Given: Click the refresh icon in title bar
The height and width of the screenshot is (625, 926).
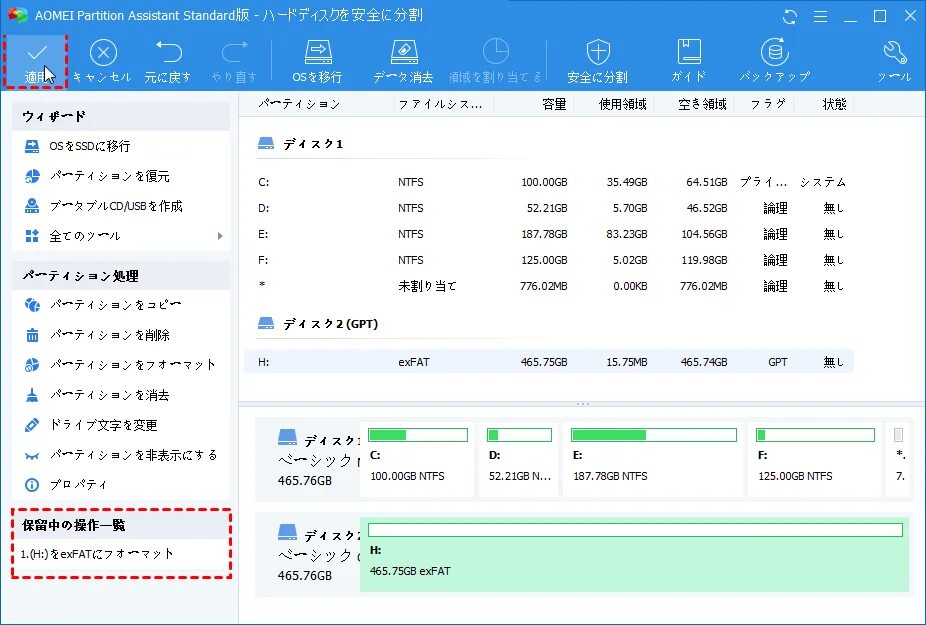Looking at the screenshot, I should click(790, 17).
